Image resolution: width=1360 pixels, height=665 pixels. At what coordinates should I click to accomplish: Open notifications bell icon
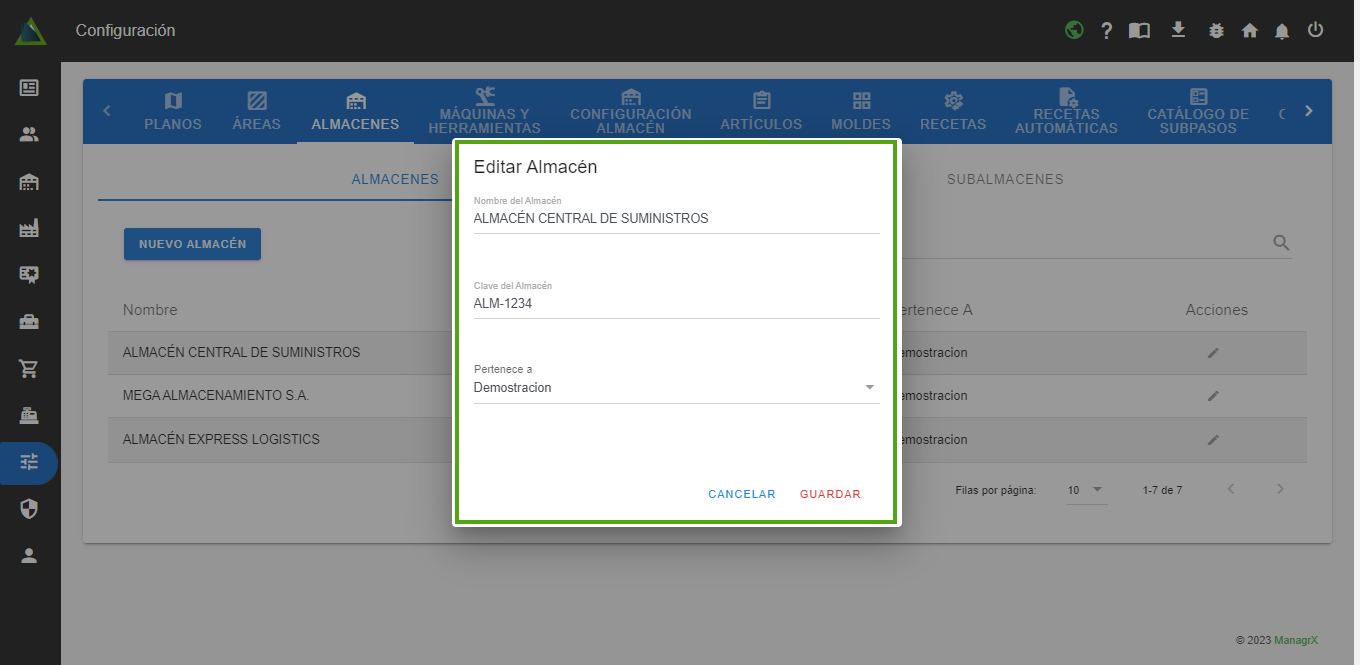(1282, 31)
